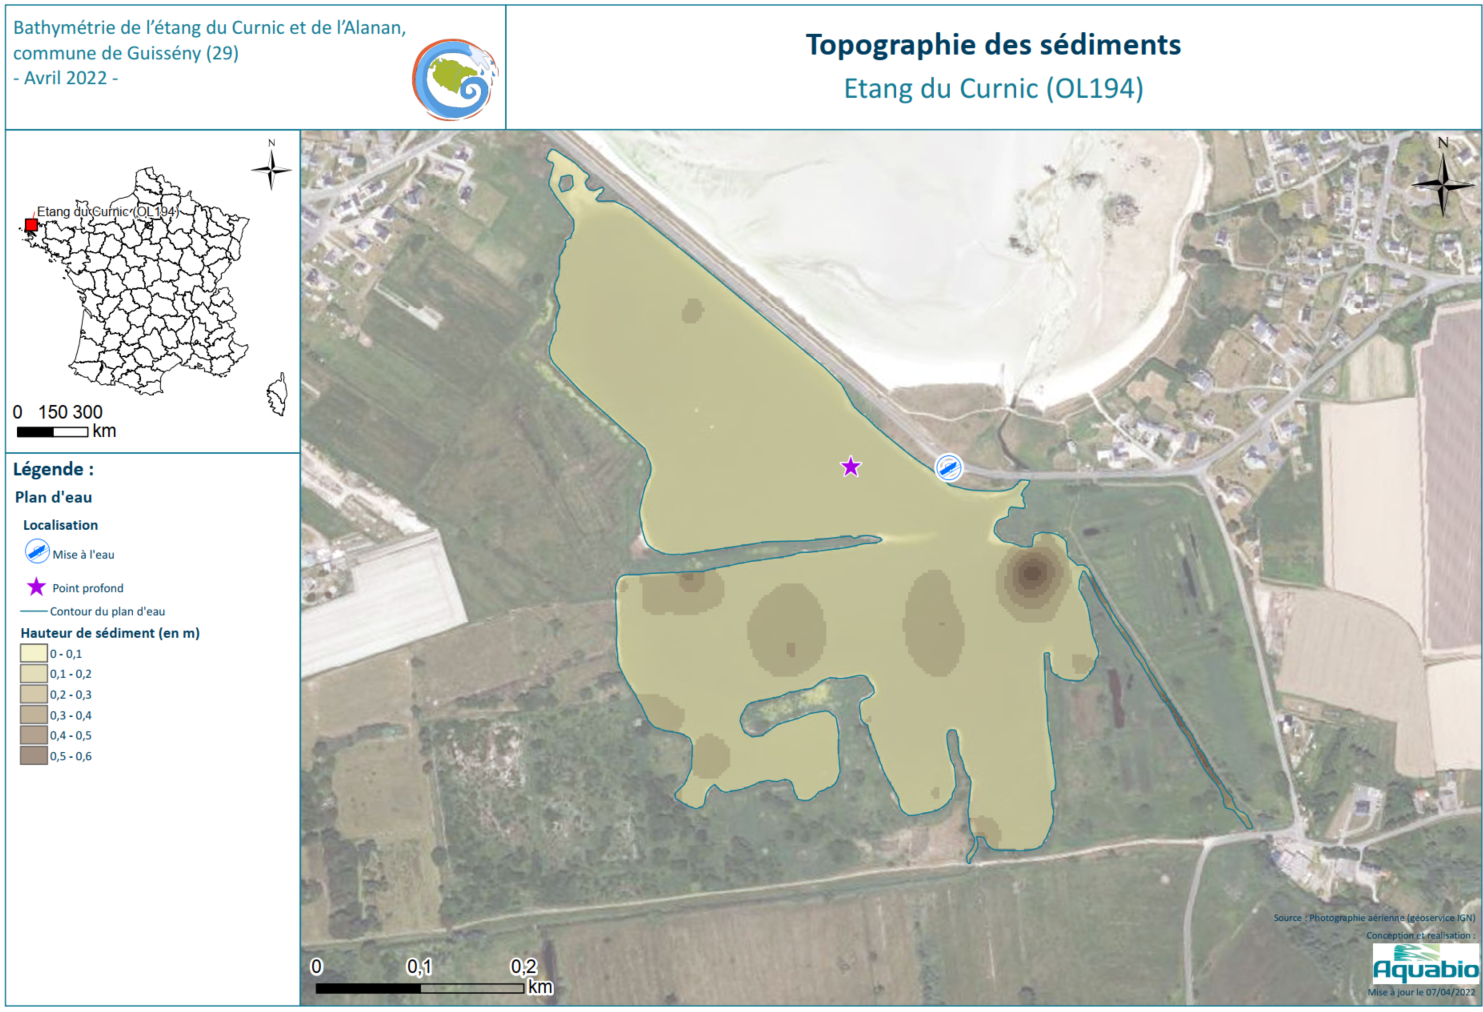Click the '0,1' label on main scale bar
Viewport: 1483px width, 1012px height.
coord(420,967)
